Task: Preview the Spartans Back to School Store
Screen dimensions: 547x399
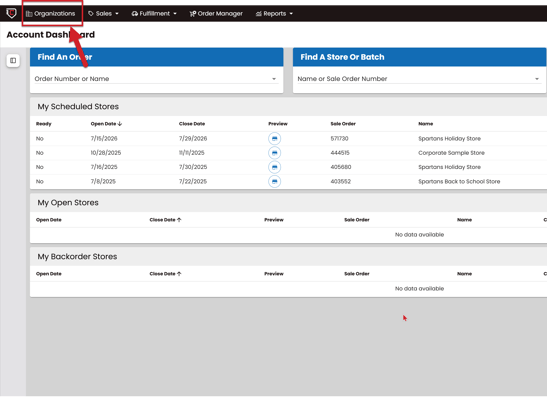Action: tap(275, 181)
